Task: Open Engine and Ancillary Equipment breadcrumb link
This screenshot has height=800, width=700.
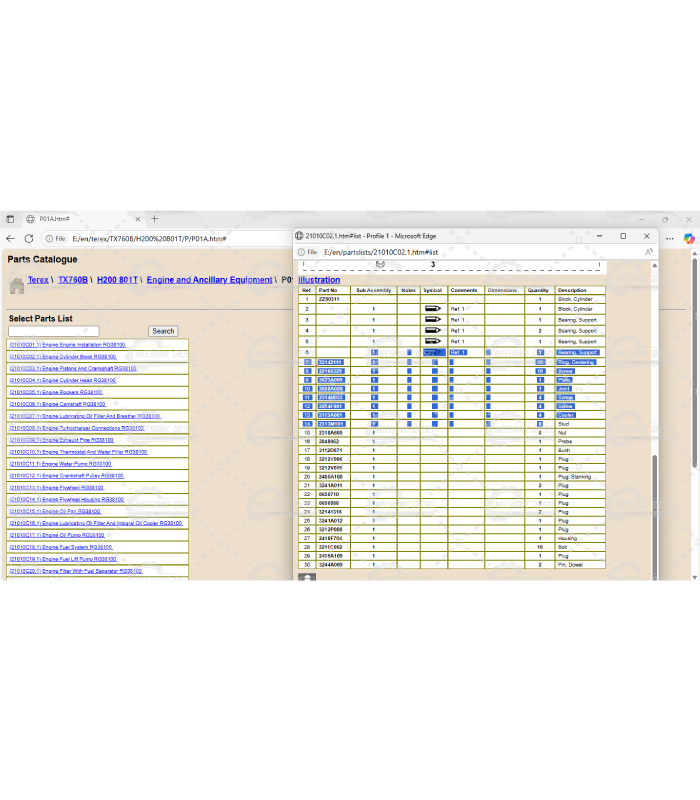Action: (x=209, y=280)
